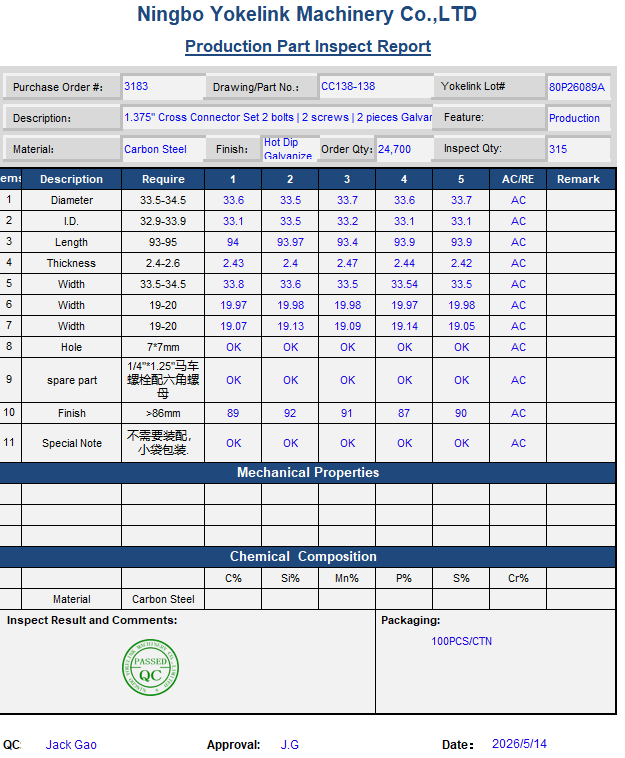Image resolution: width=625 pixels, height=758 pixels.
Task: Click the Description column header
Action: (x=72, y=179)
